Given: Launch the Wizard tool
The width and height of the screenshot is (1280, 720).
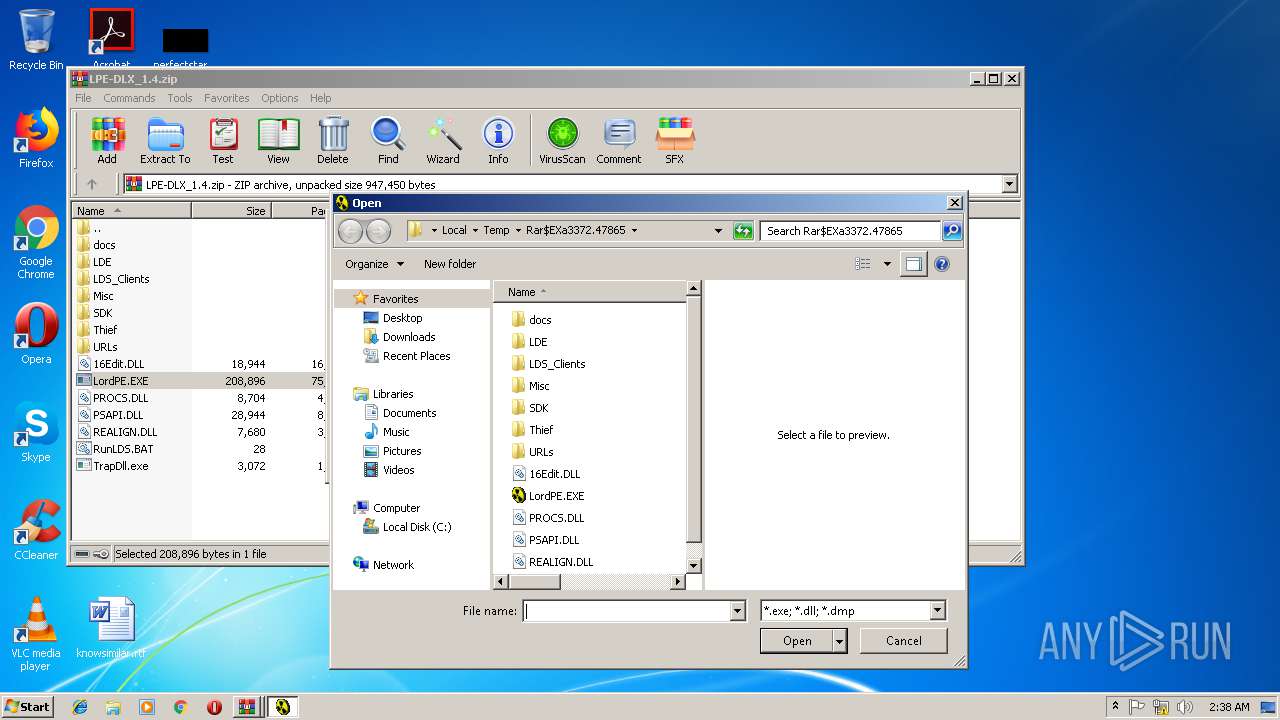Looking at the screenshot, I should [443, 141].
